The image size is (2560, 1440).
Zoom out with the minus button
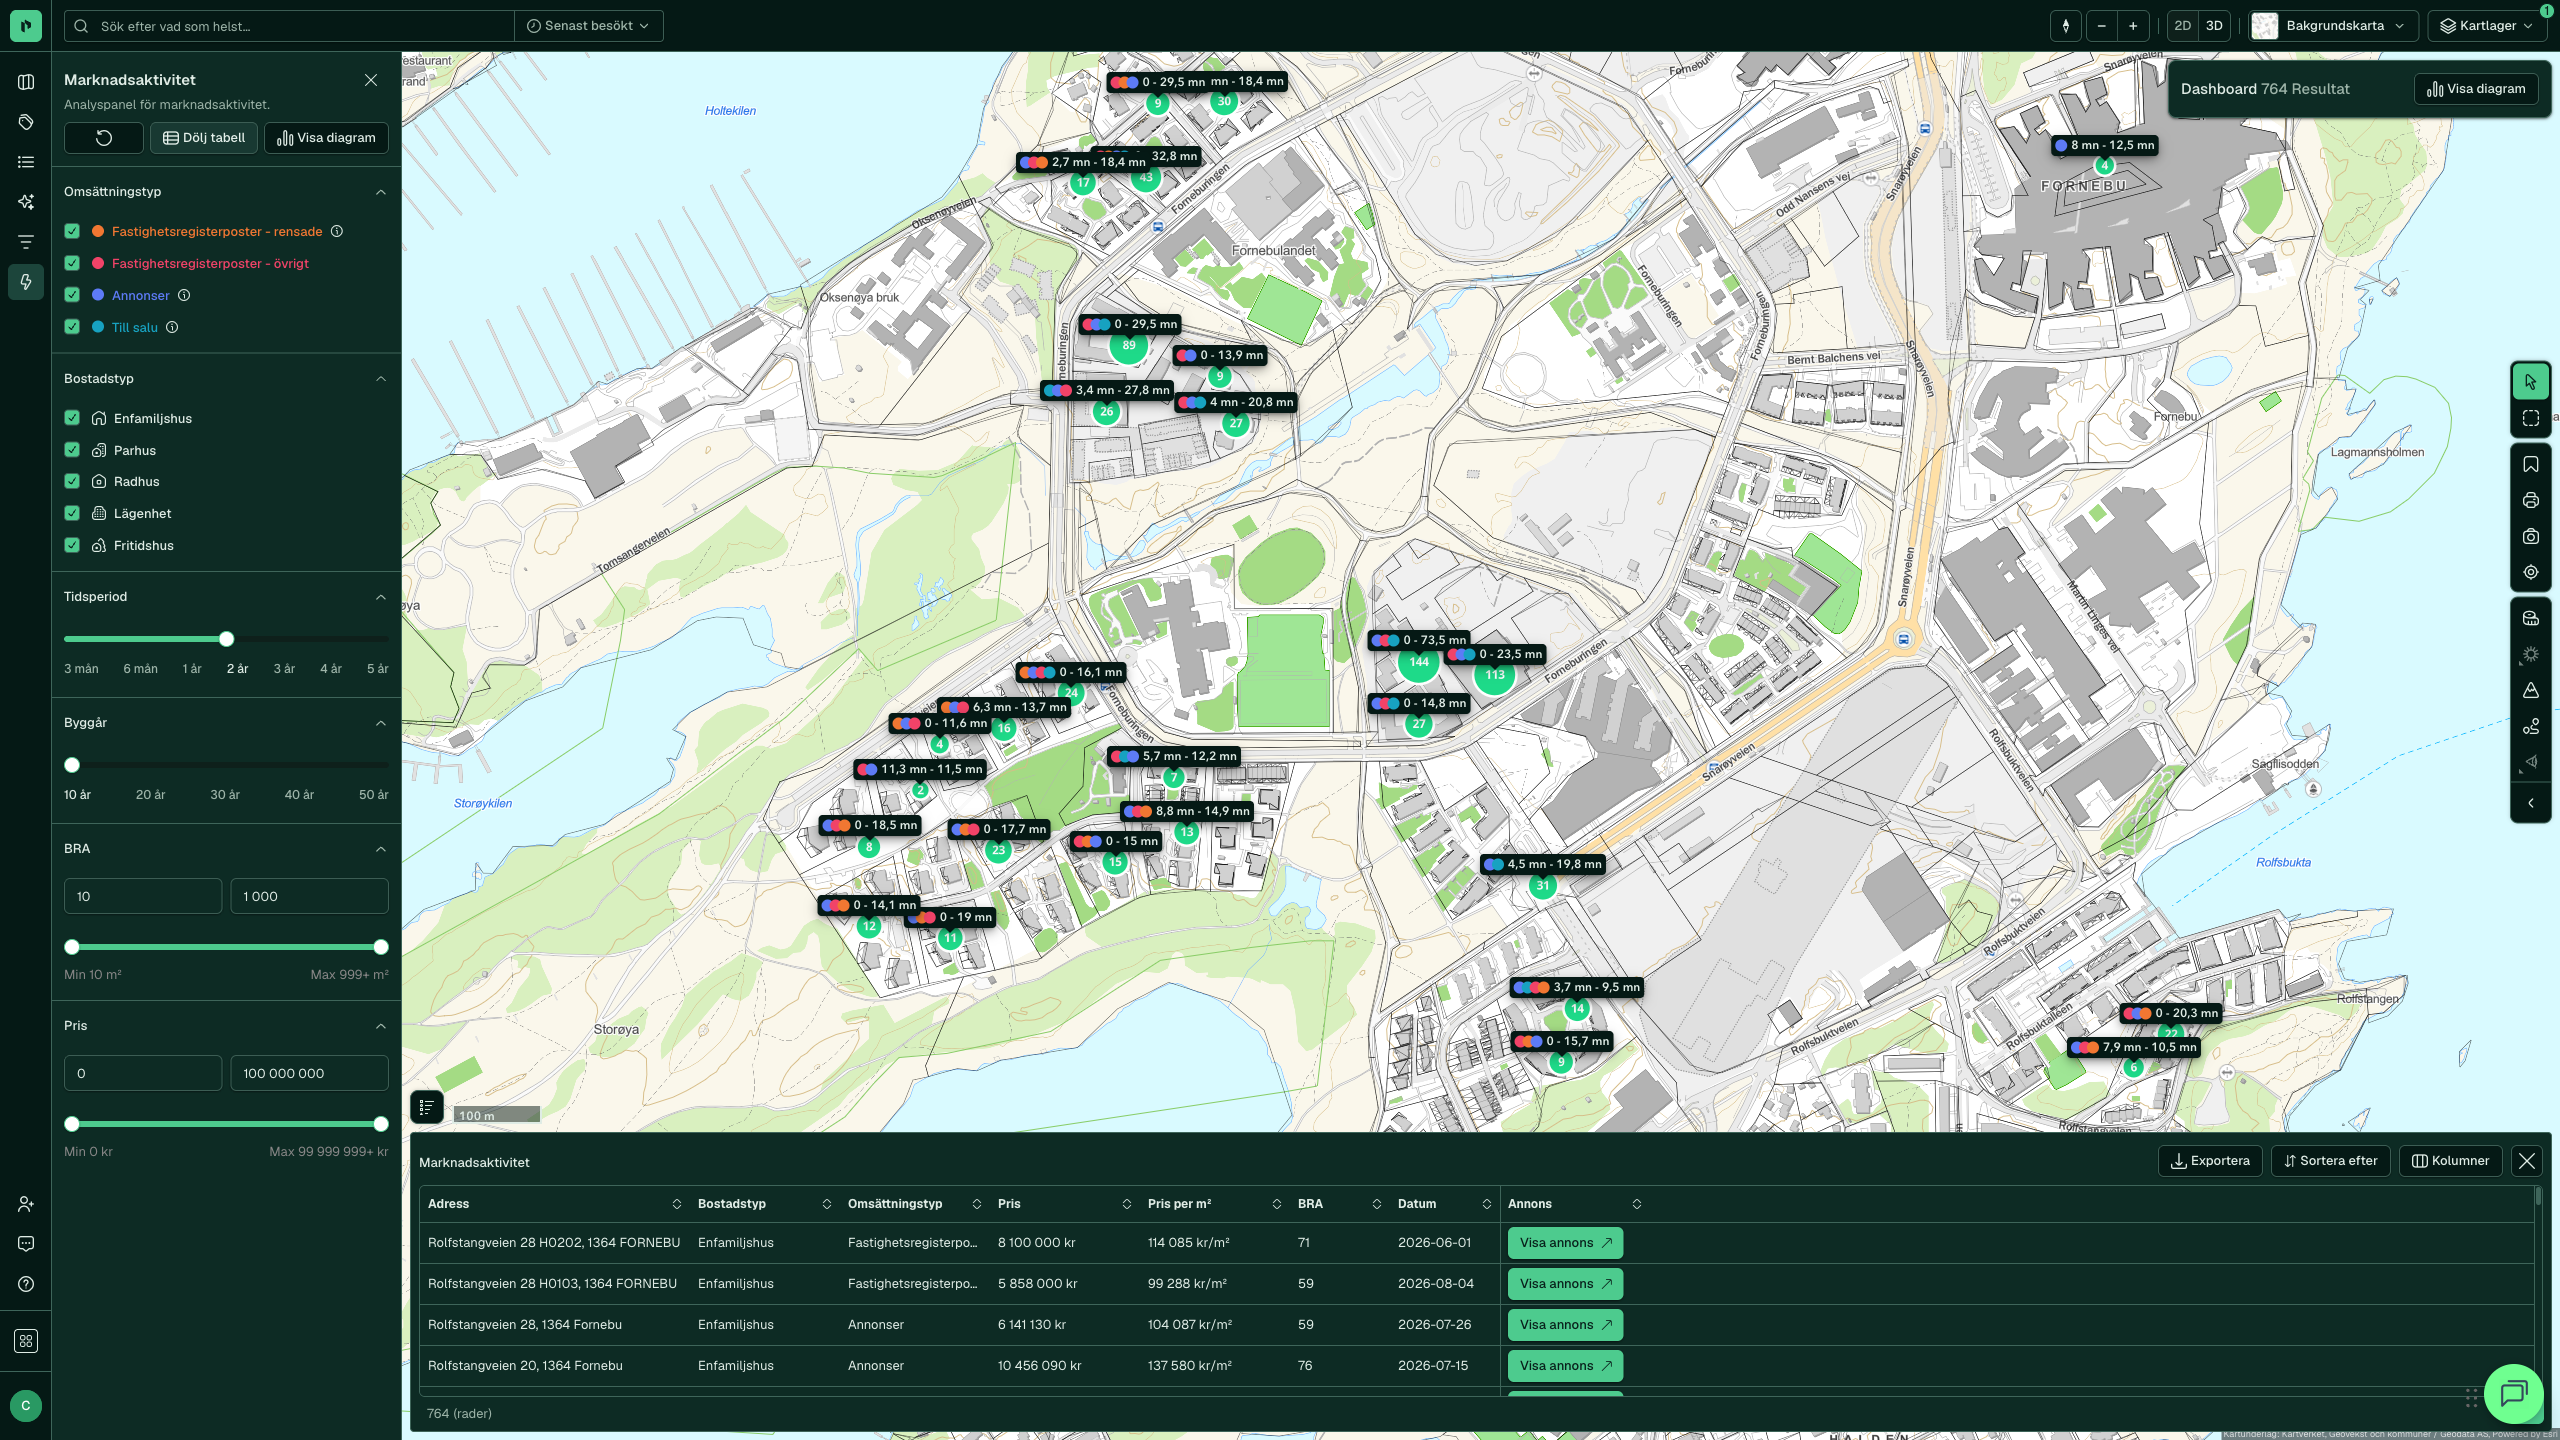coord(2102,26)
